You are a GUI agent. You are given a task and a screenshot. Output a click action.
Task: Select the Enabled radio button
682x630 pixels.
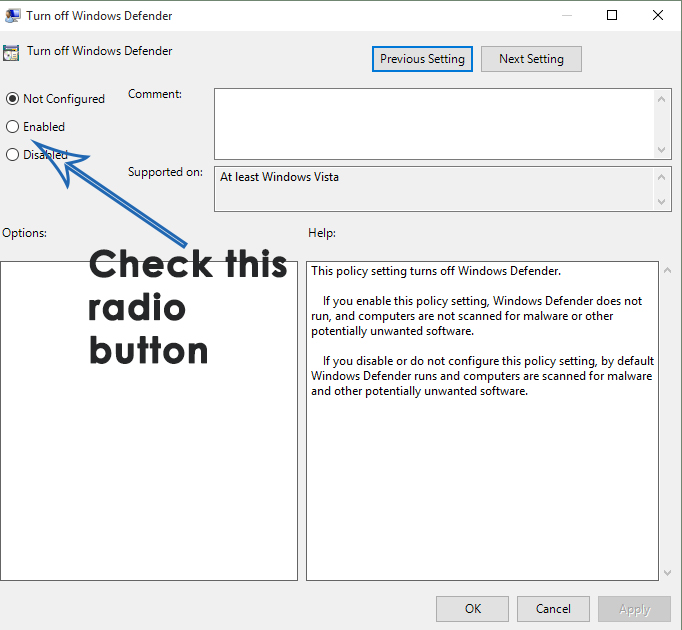[x=13, y=127]
